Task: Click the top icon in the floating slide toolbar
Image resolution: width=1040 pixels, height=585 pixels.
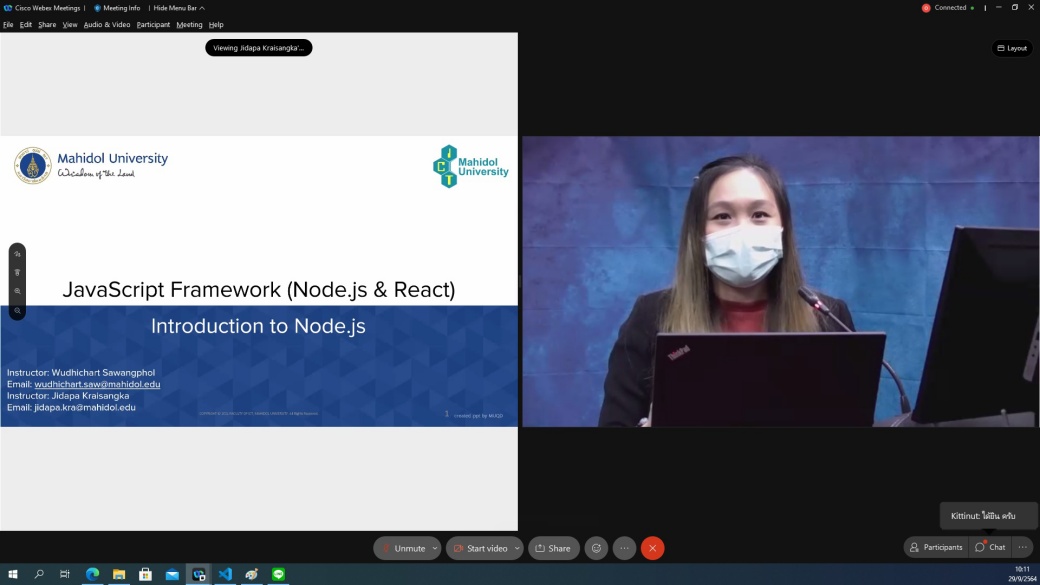Action: [x=17, y=254]
